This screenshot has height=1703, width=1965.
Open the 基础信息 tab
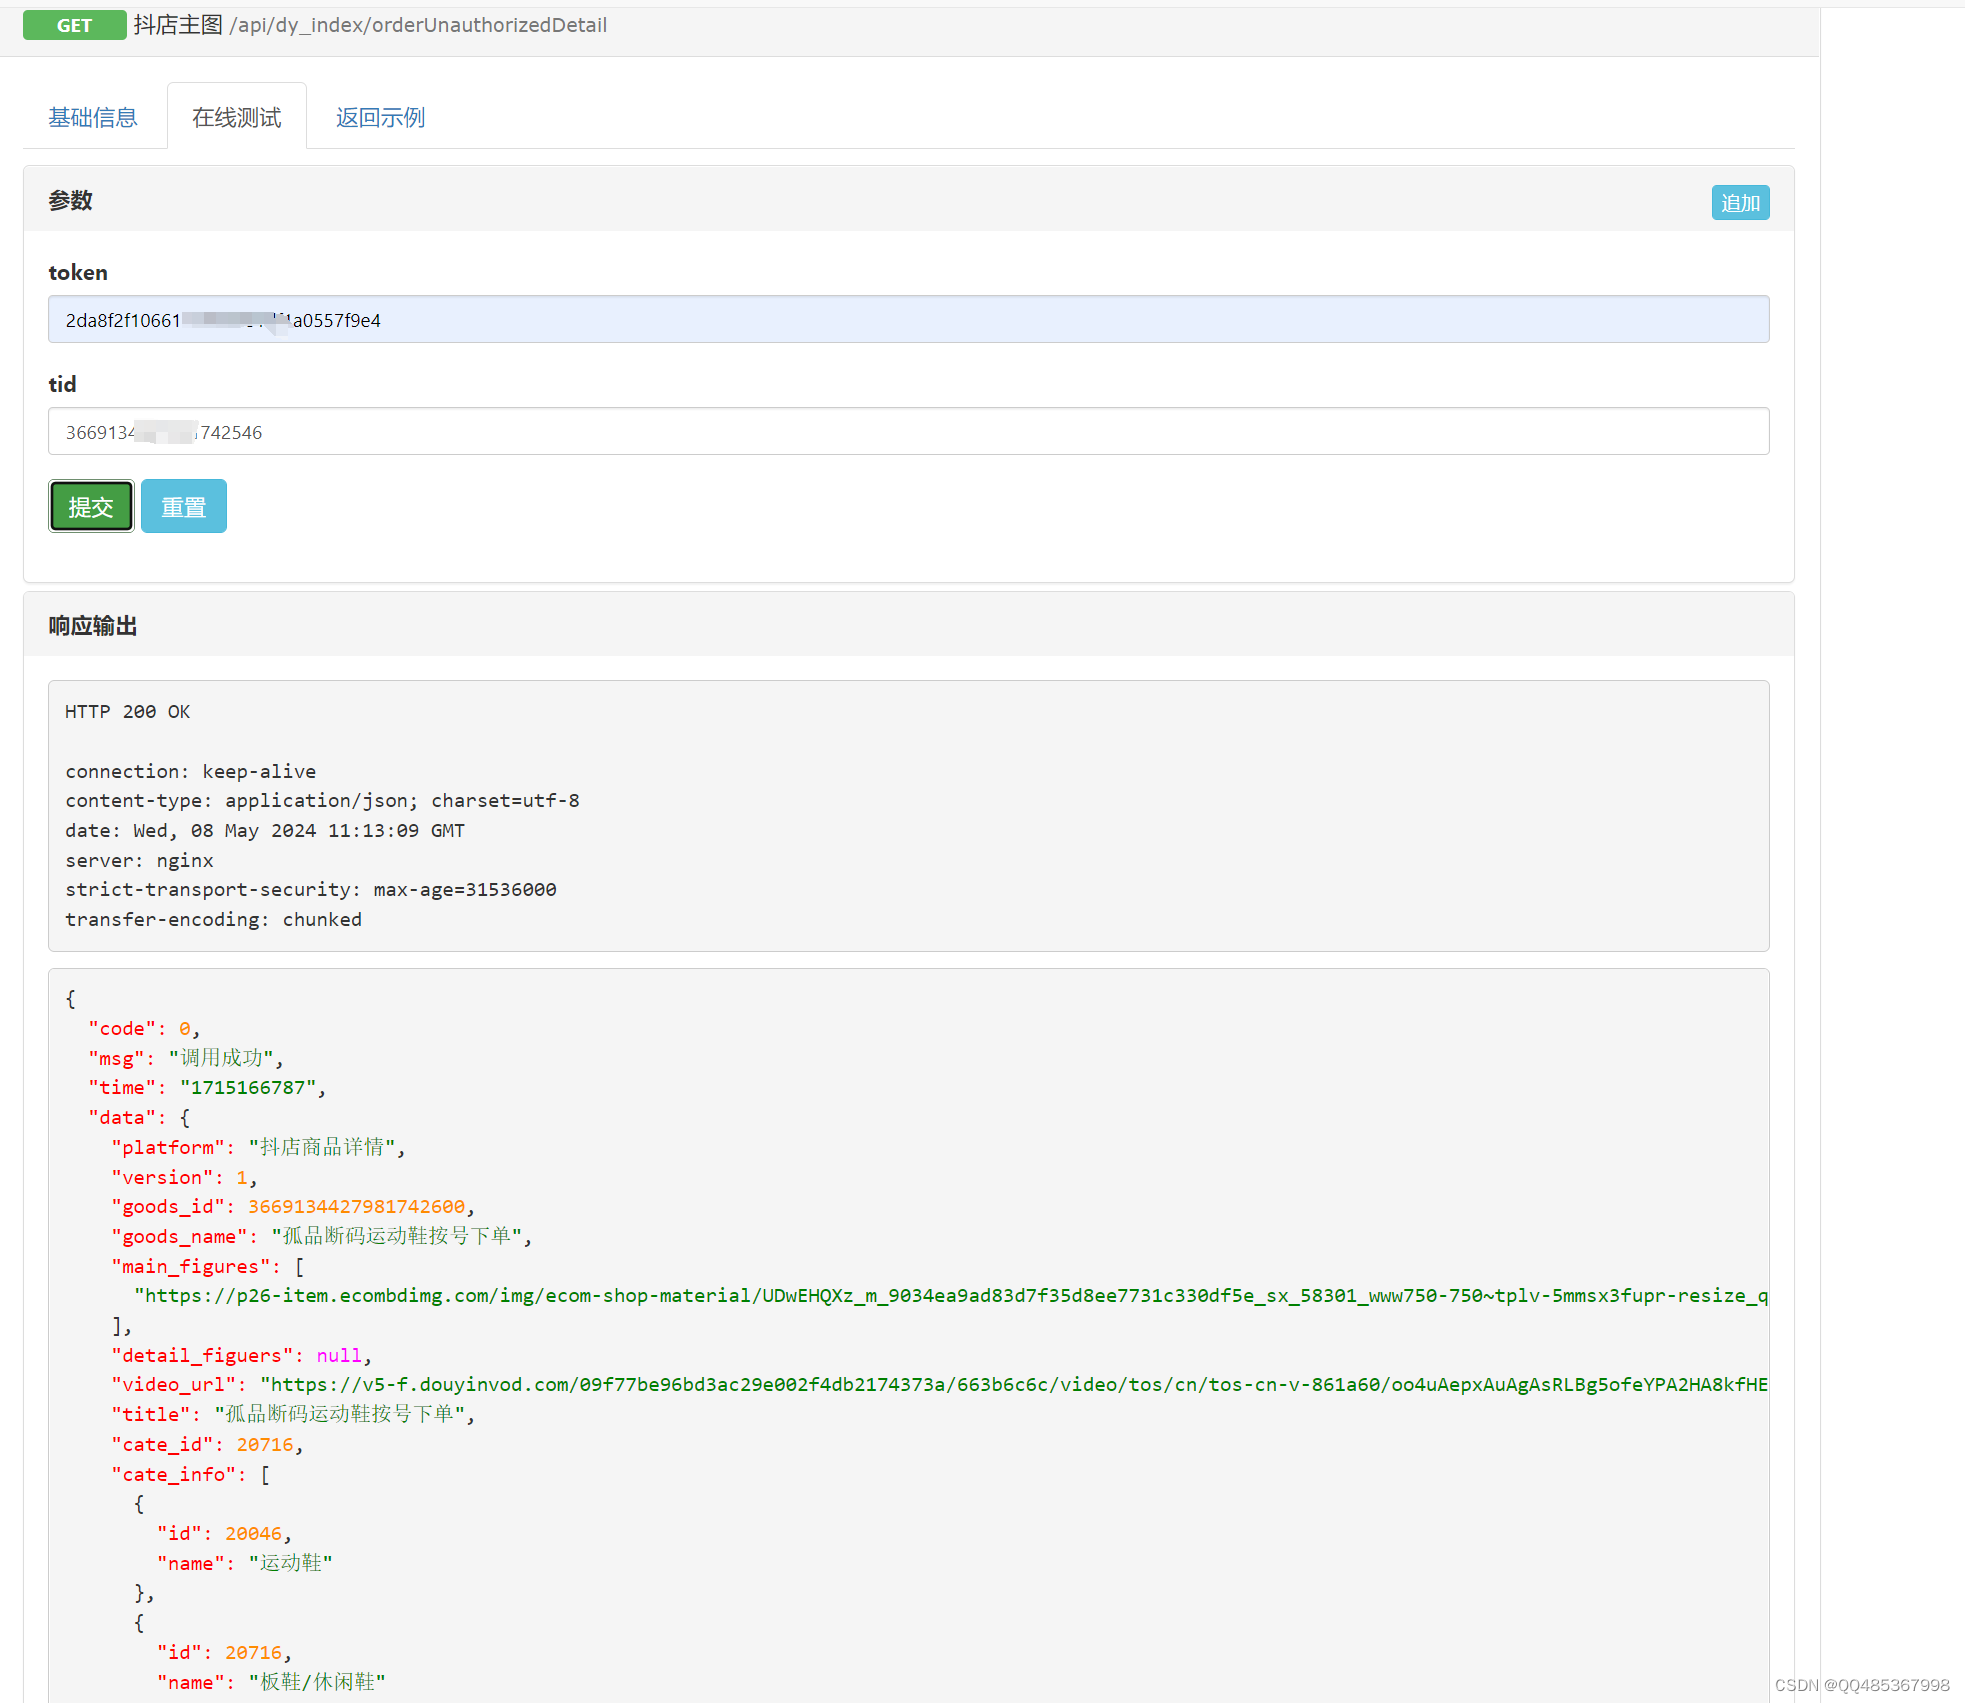(x=93, y=118)
